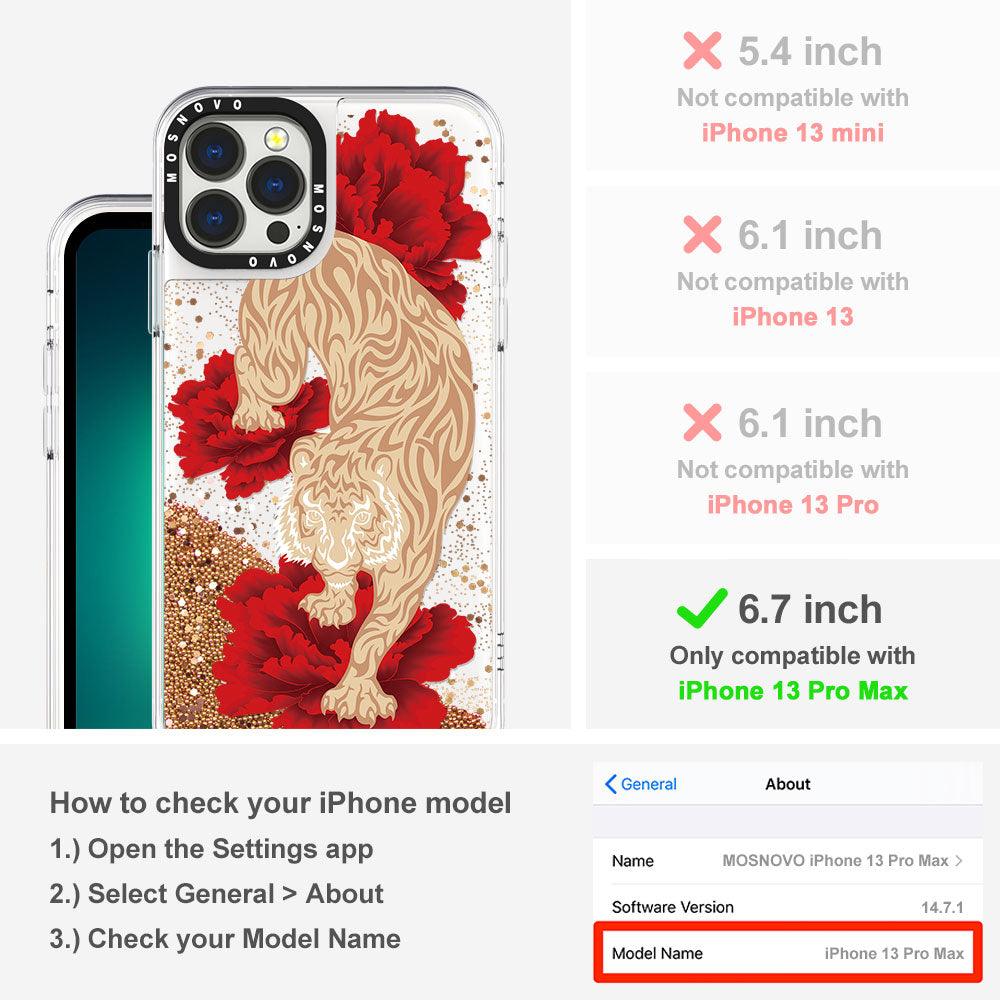Click the green checkmark beside 6.7 inch
Screen dimensions: 1000x1000
point(702,608)
